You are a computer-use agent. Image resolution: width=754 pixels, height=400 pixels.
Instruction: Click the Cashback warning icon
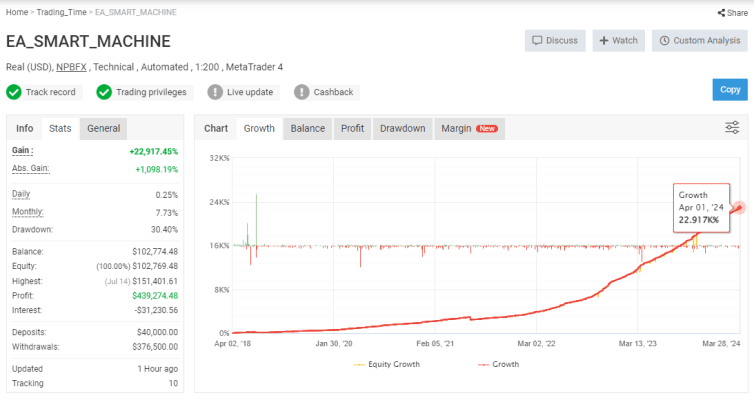[302, 92]
